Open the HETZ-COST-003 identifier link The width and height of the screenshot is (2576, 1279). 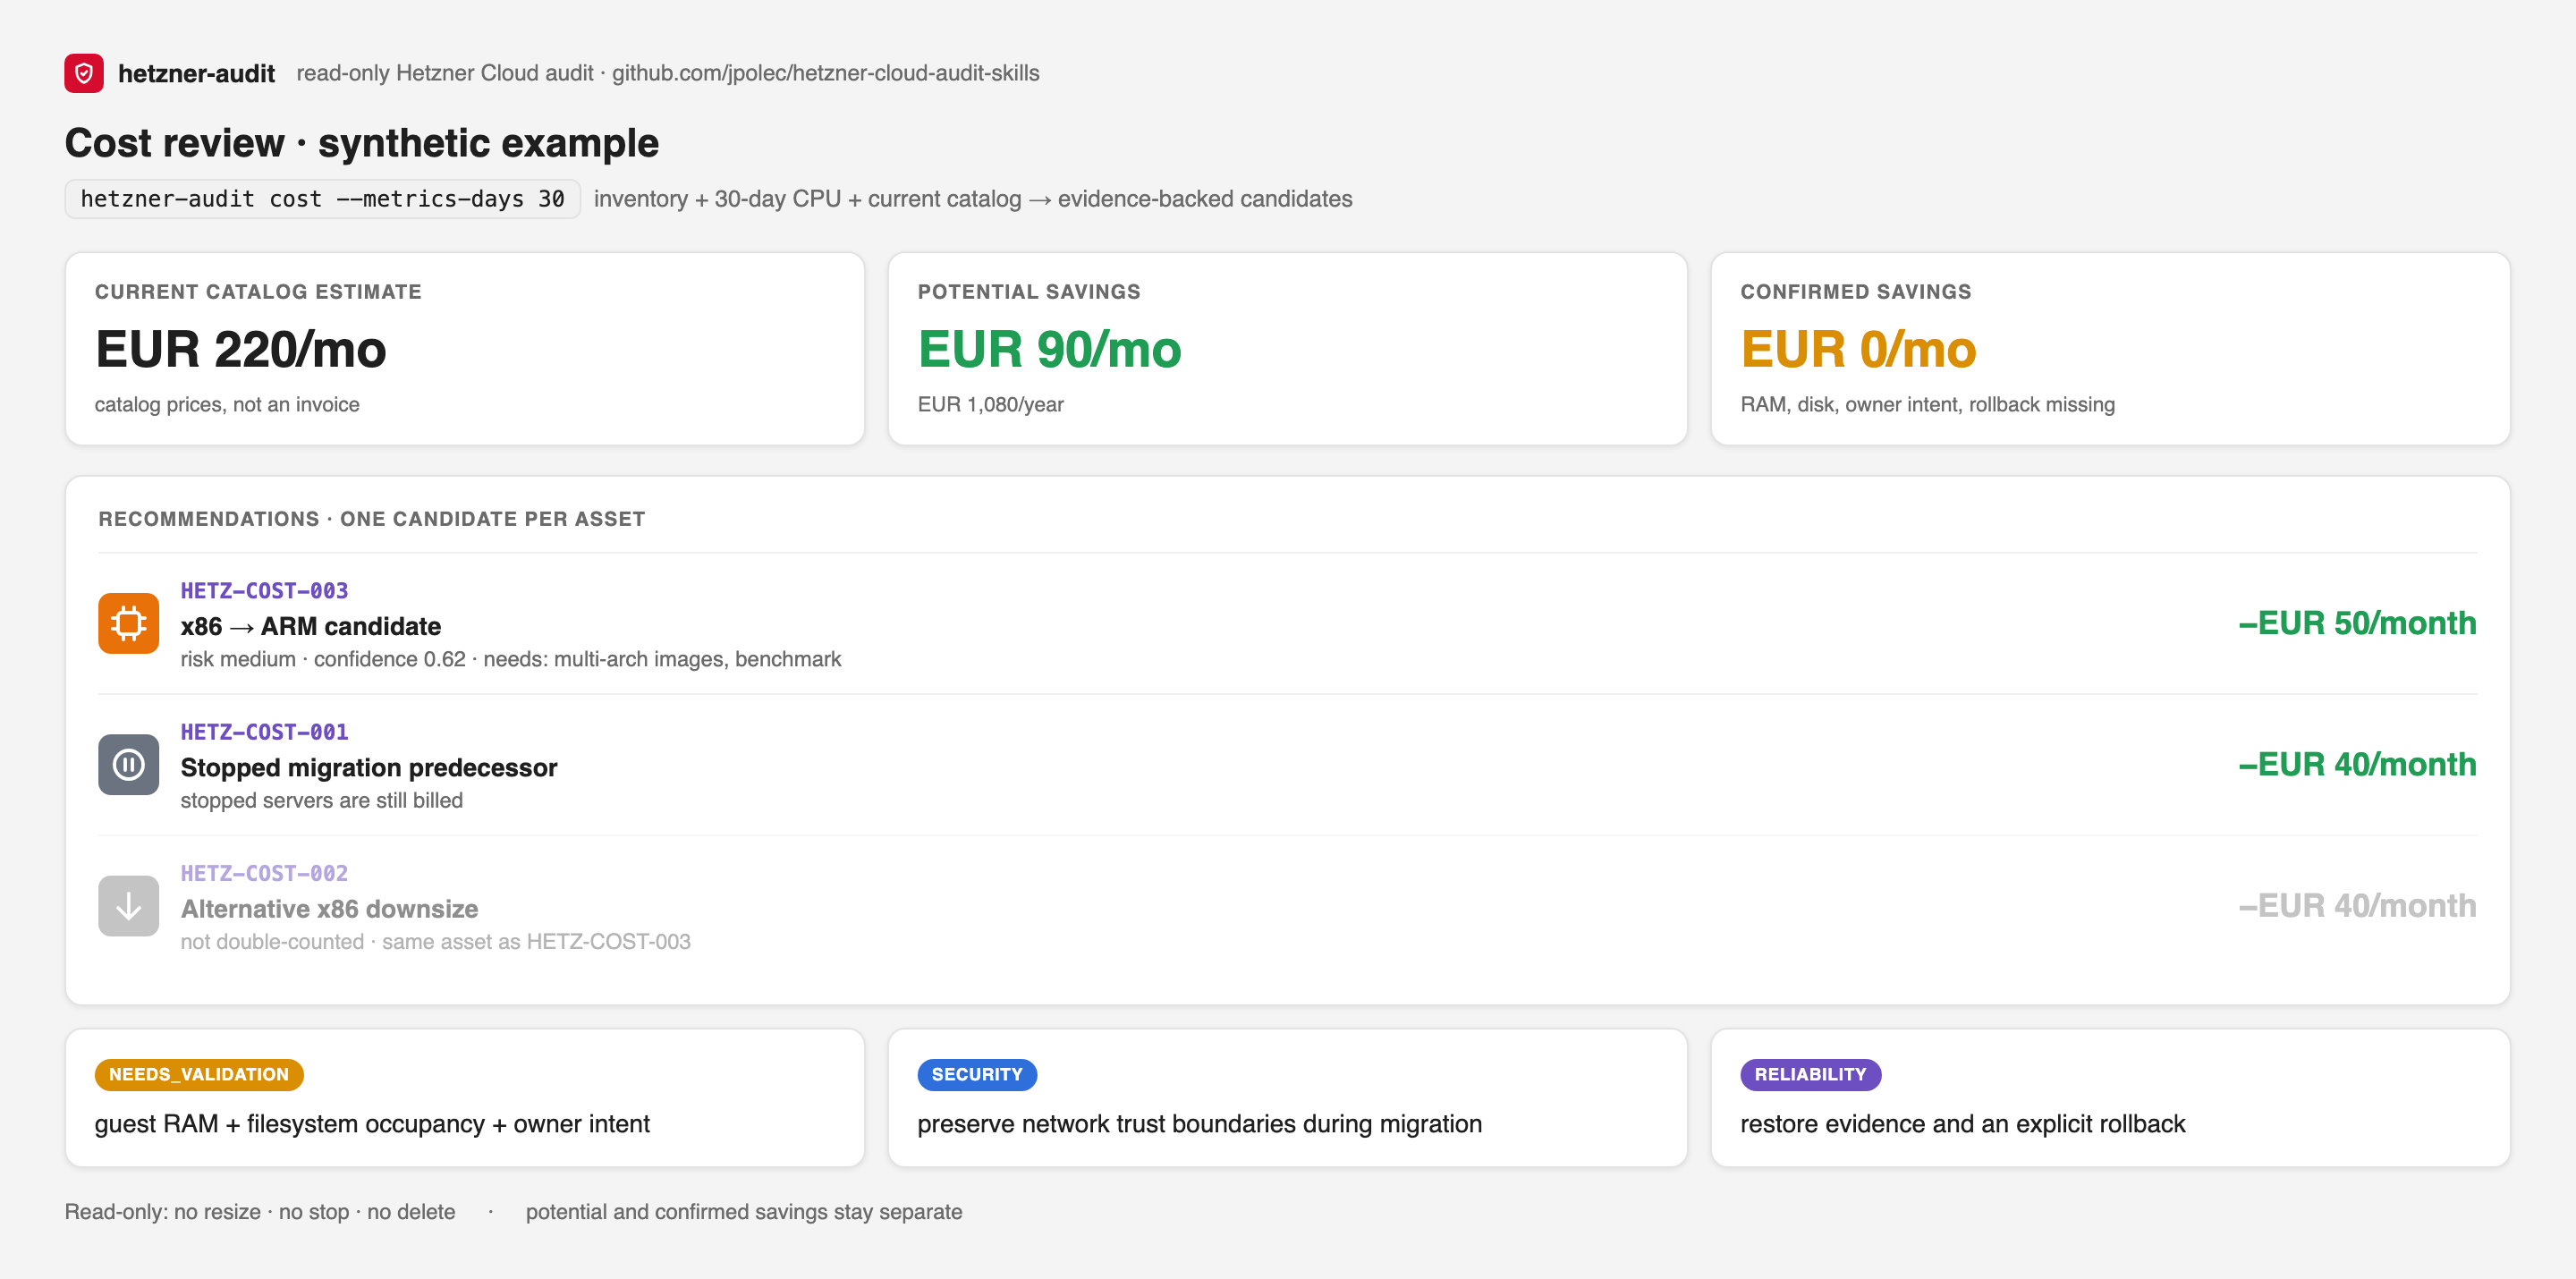[264, 591]
